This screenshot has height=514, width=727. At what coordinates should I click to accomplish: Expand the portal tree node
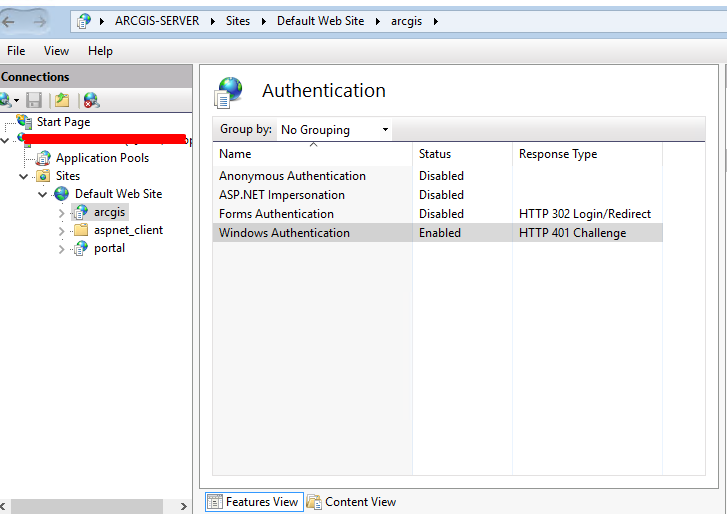click(62, 249)
